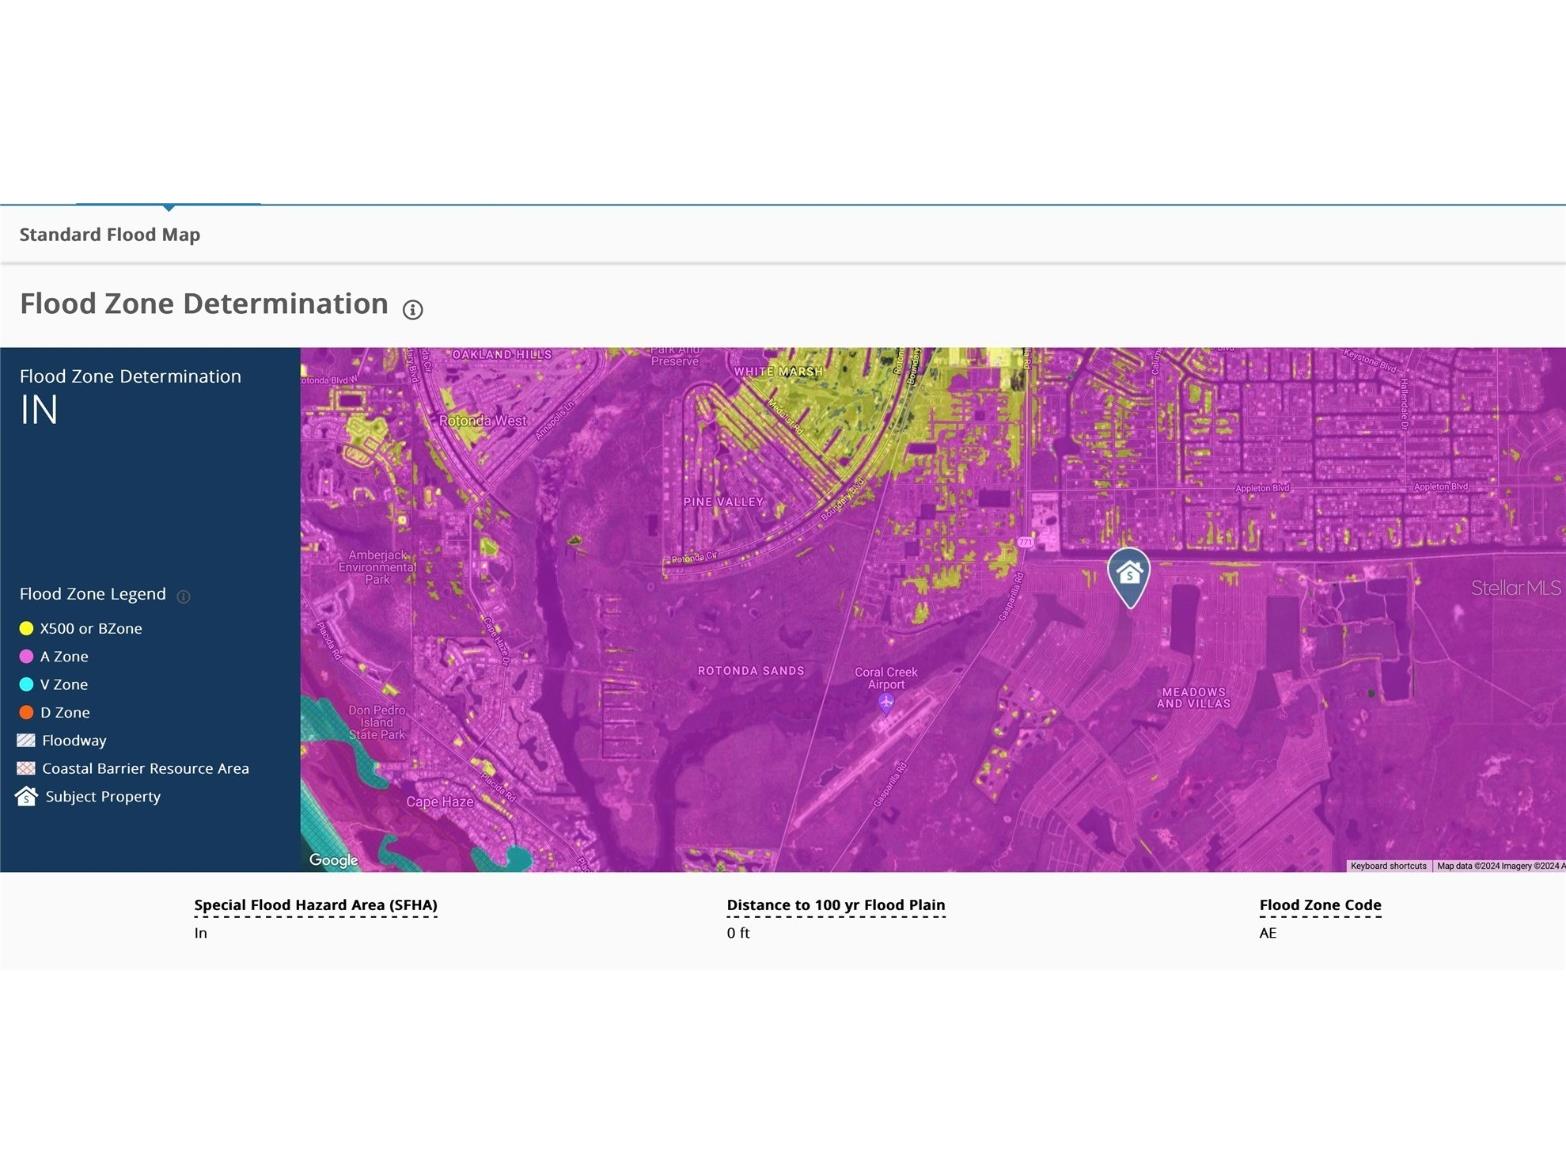Image resolution: width=1566 pixels, height=1174 pixels.
Task: Click the Flood Zone Code label
Action: click(1320, 905)
